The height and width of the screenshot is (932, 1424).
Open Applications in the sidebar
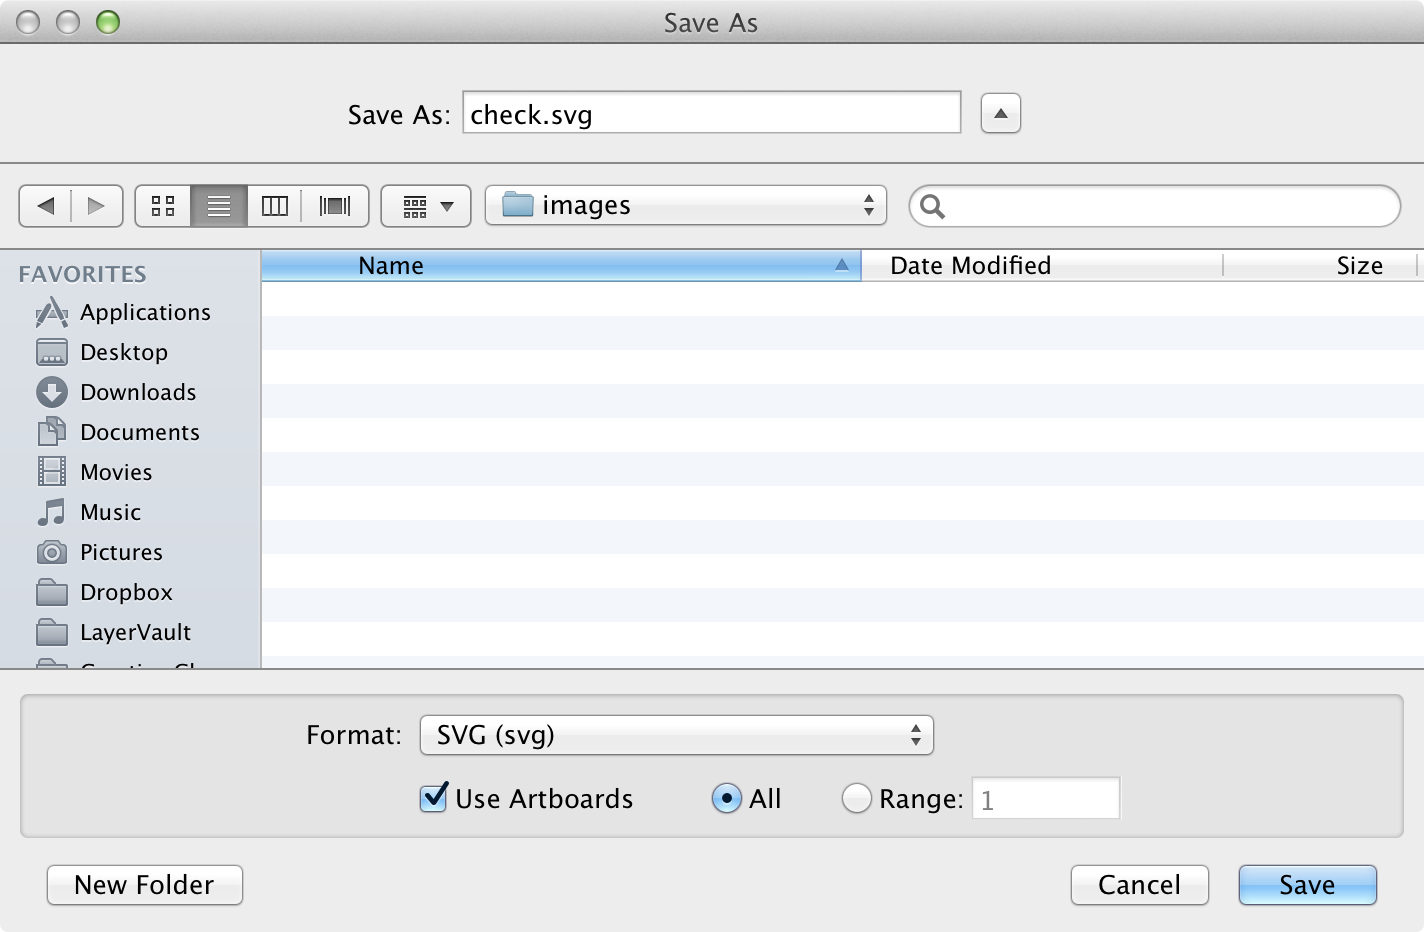pyautogui.click(x=124, y=313)
